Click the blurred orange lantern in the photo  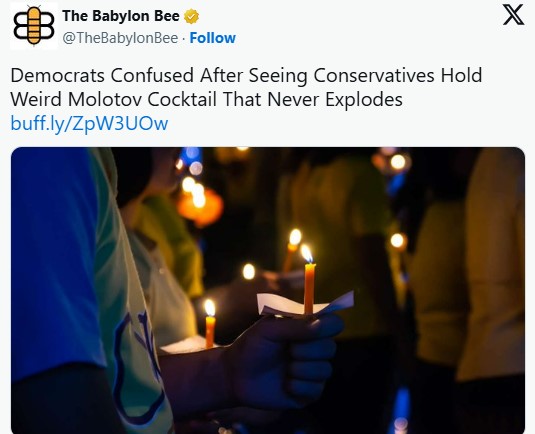[200, 207]
